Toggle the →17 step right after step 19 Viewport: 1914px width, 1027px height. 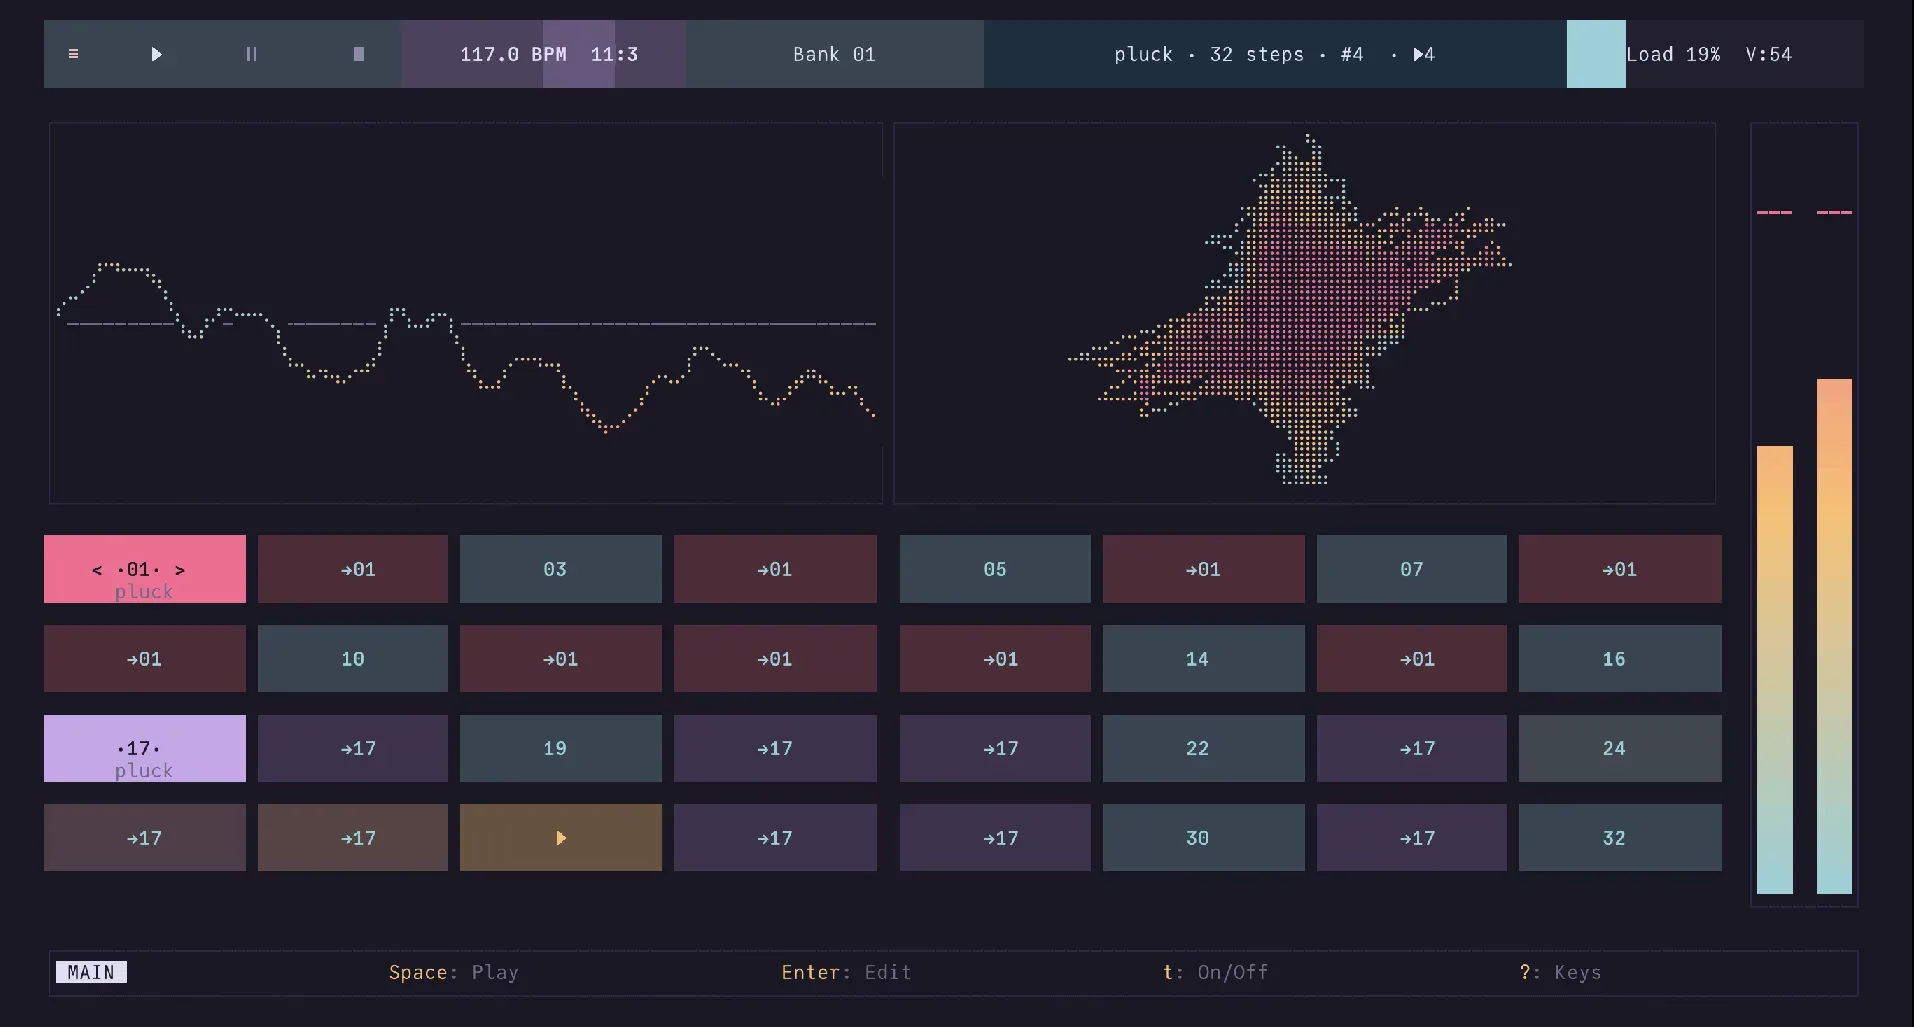pos(775,748)
